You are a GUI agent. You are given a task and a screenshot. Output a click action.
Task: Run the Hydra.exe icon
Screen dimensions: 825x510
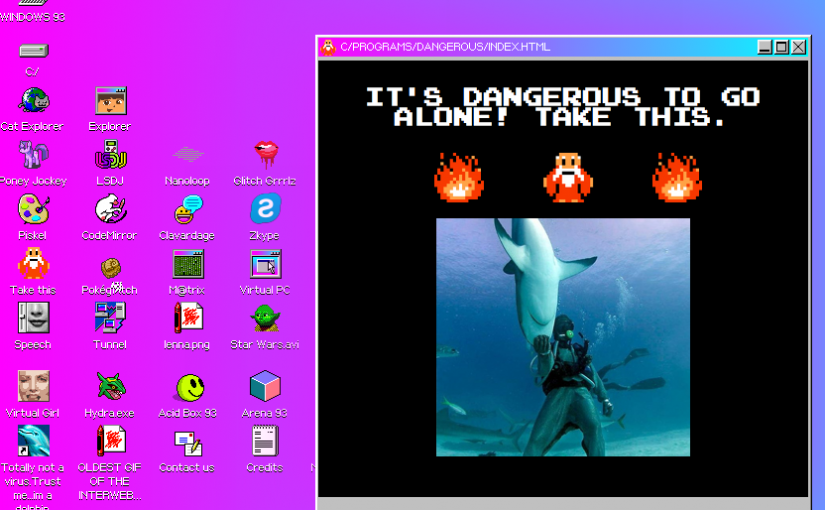[110, 386]
